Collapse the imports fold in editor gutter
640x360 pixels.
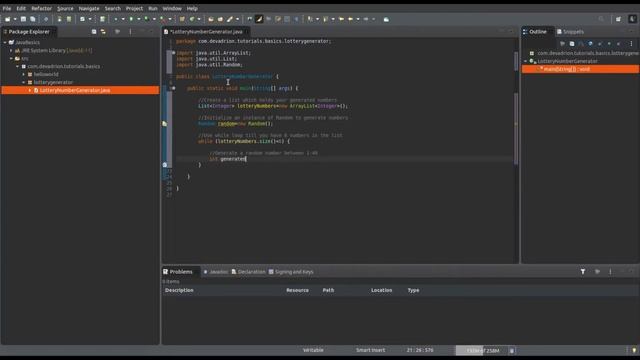click(173, 53)
